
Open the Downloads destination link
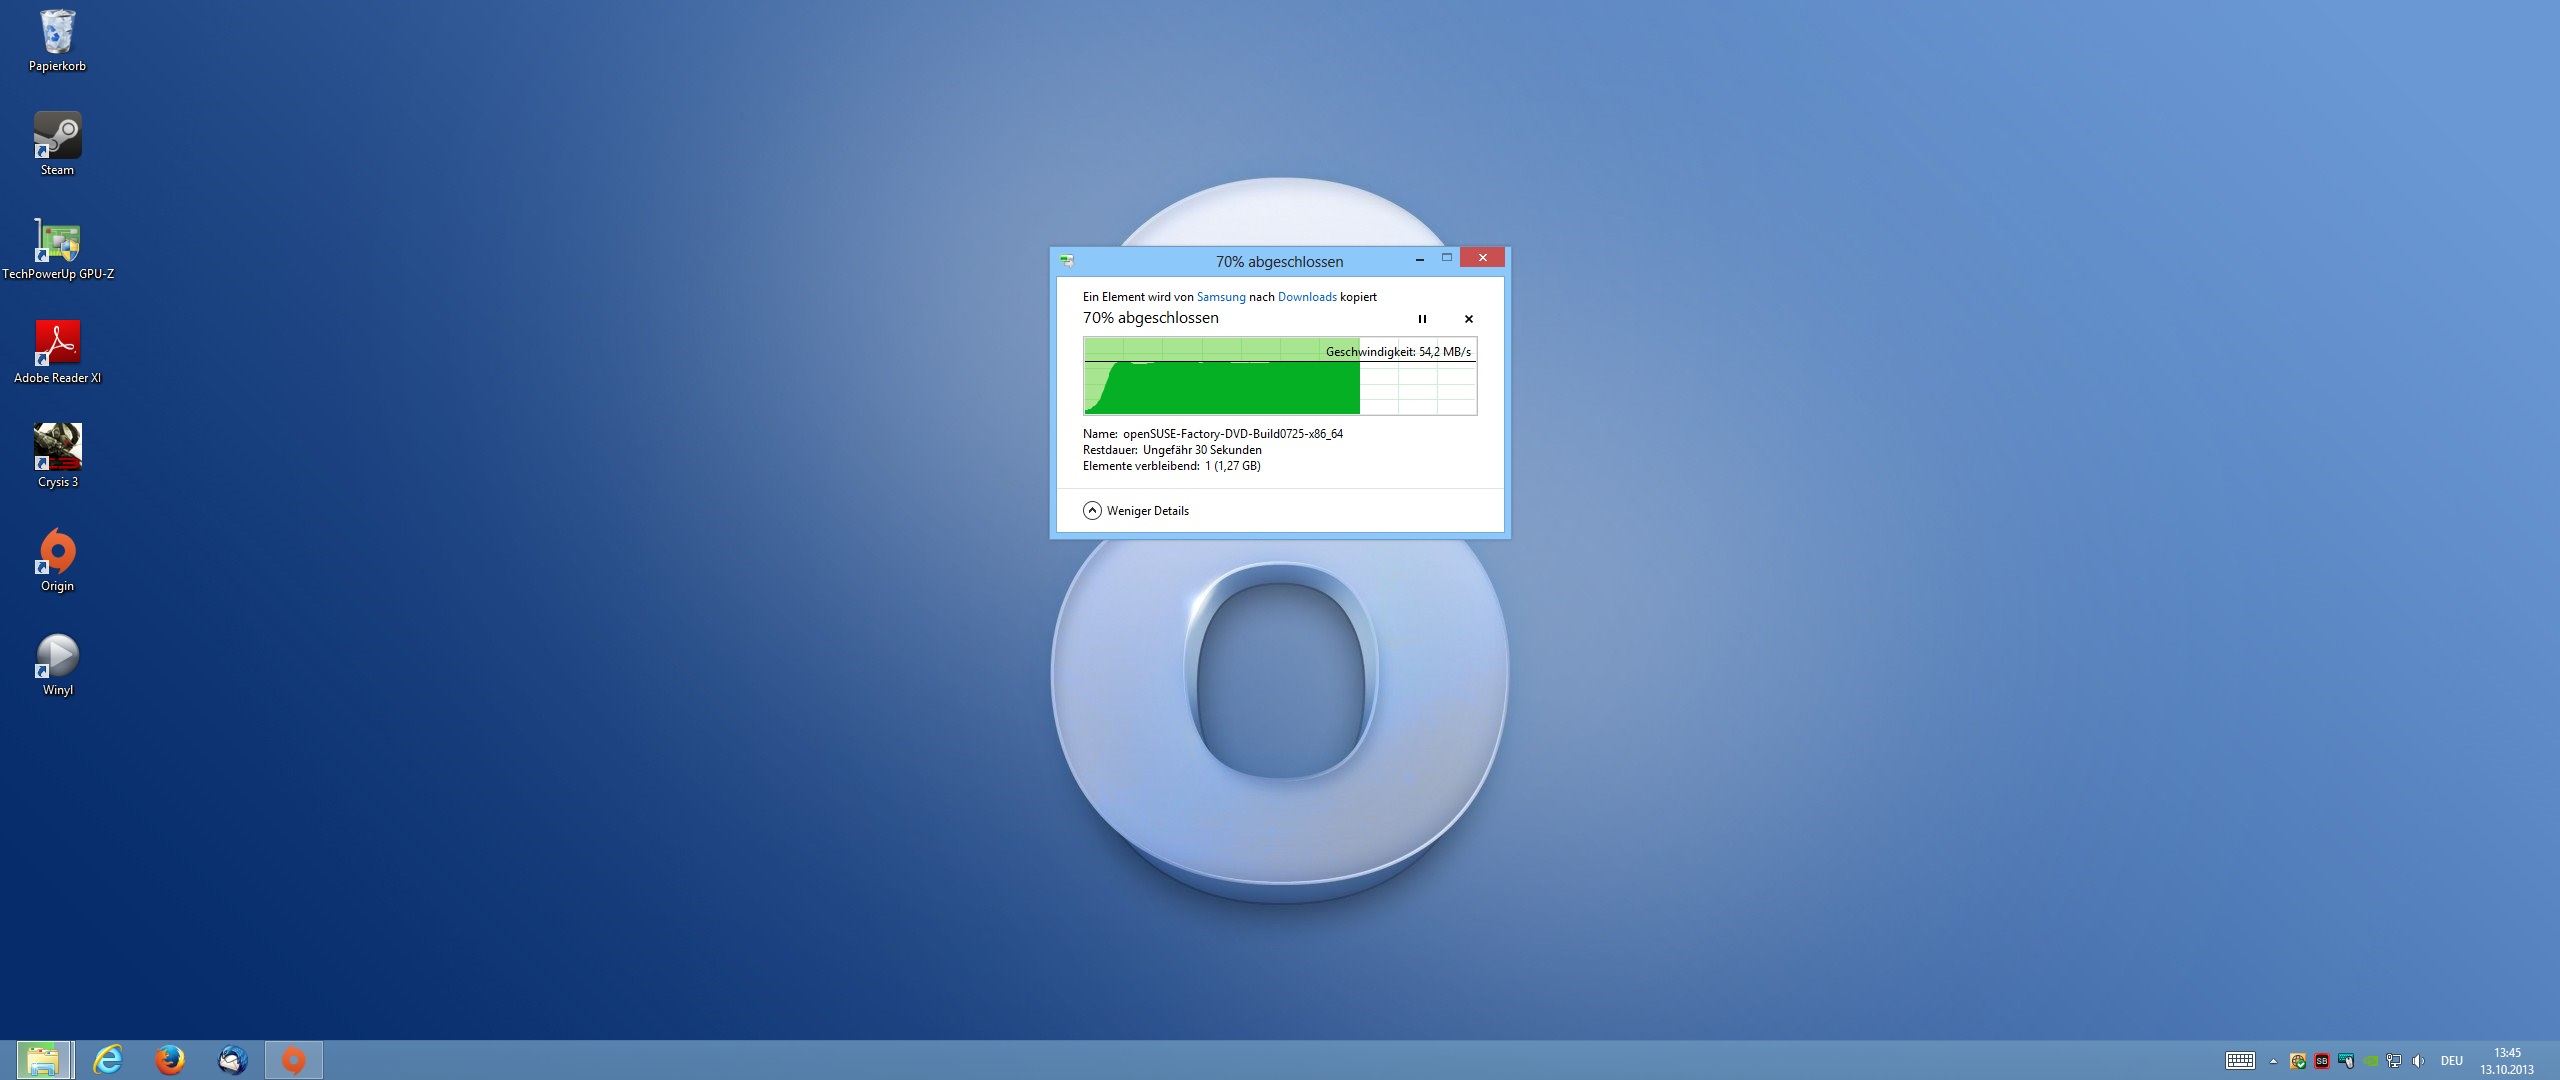coord(1306,297)
